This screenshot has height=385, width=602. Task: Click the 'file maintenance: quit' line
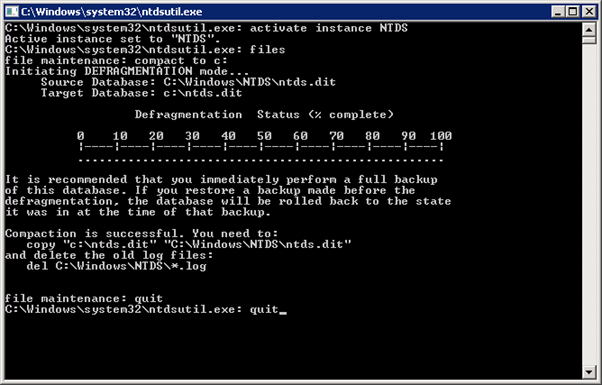(x=84, y=298)
